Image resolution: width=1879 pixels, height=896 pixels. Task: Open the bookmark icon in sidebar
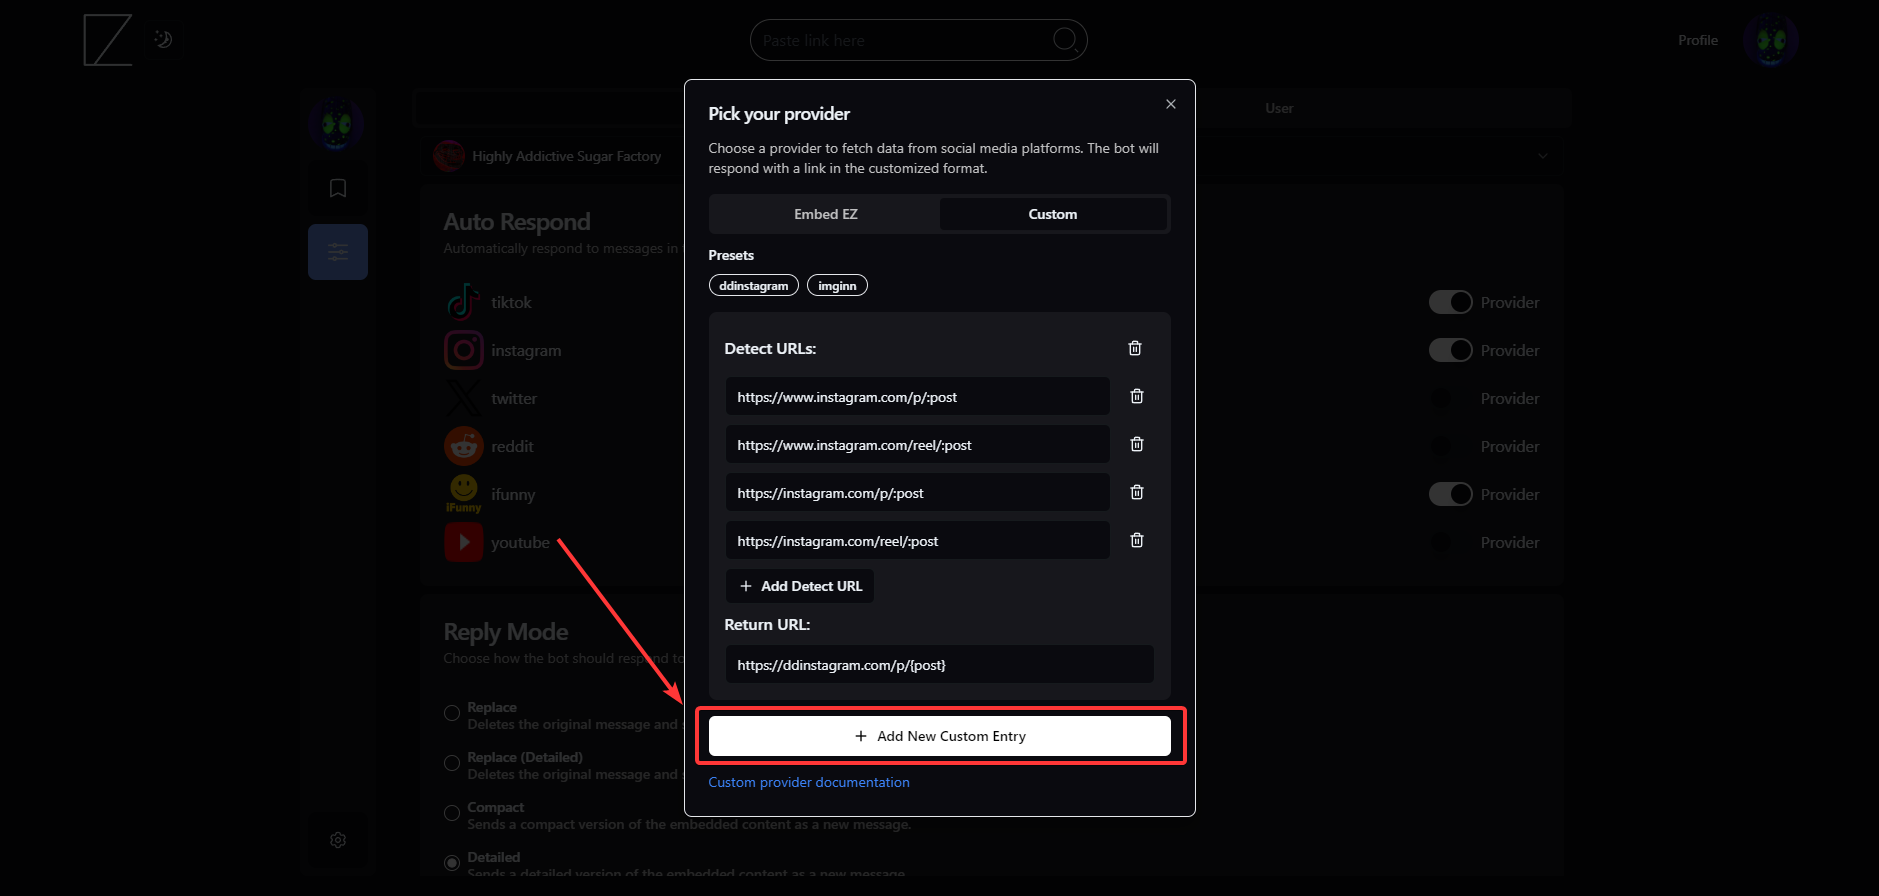pyautogui.click(x=338, y=188)
